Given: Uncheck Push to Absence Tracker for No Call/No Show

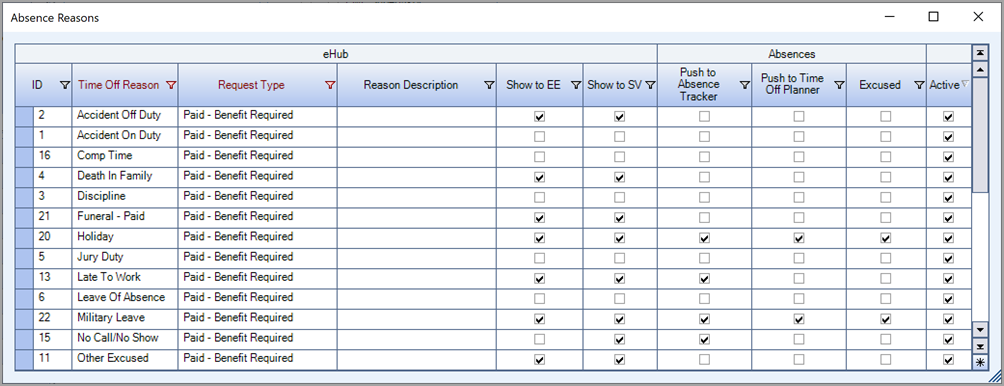Looking at the screenshot, I should (x=704, y=339).
